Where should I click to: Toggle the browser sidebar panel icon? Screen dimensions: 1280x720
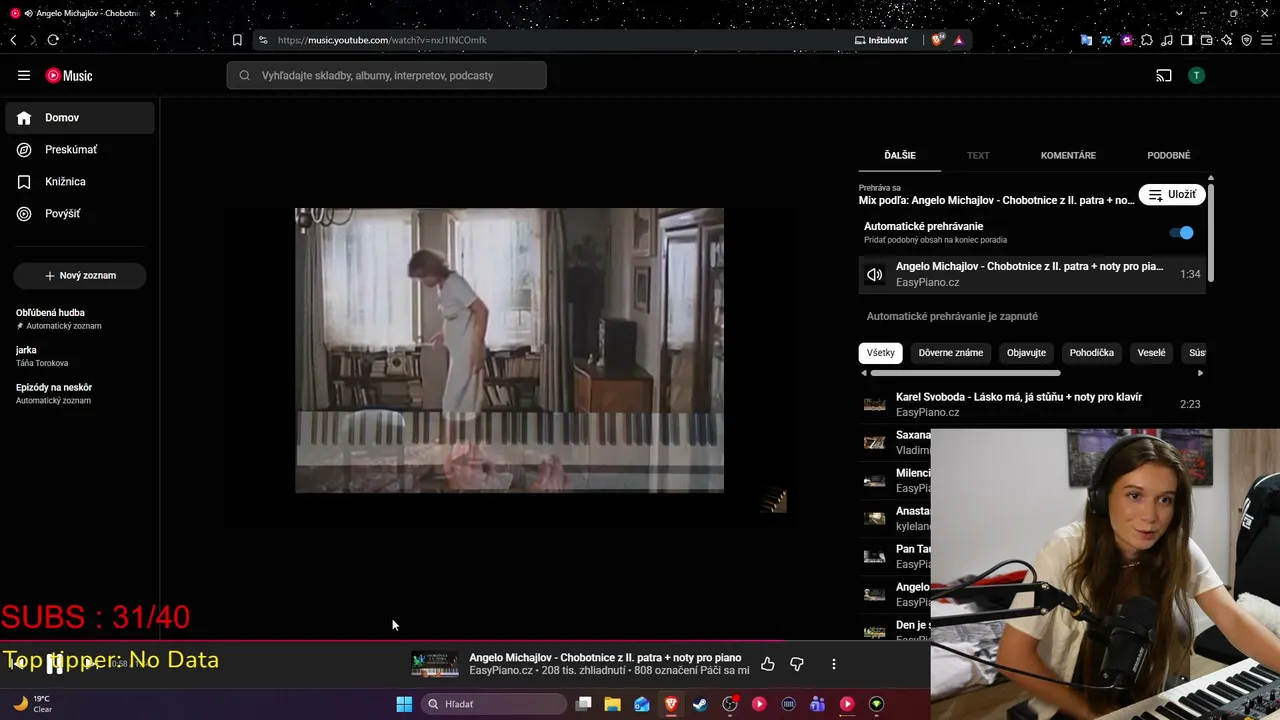tap(1187, 40)
